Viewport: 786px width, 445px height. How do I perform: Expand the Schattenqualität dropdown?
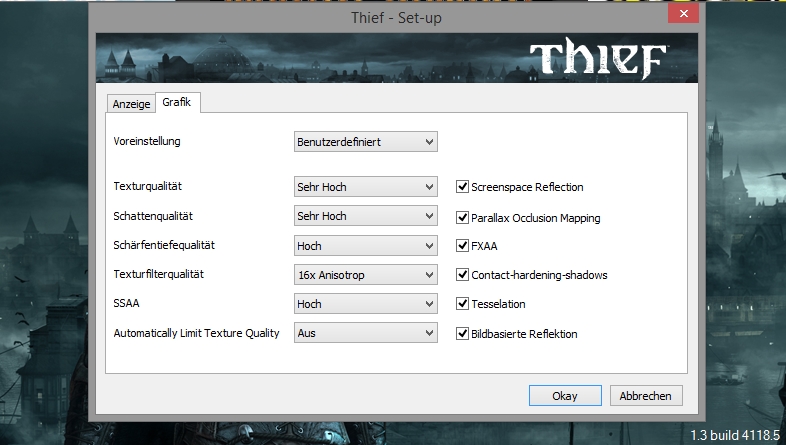(365, 216)
